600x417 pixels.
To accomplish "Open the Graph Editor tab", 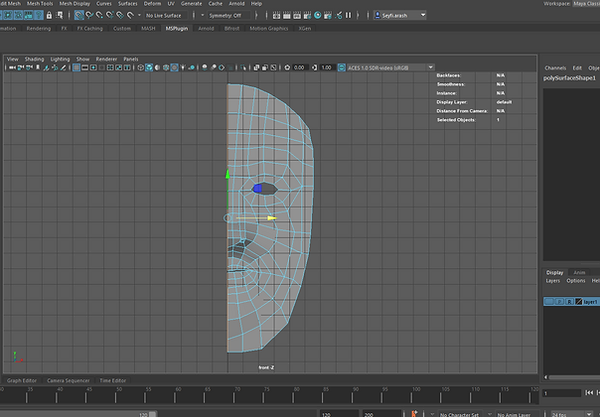I will (x=22, y=381).
